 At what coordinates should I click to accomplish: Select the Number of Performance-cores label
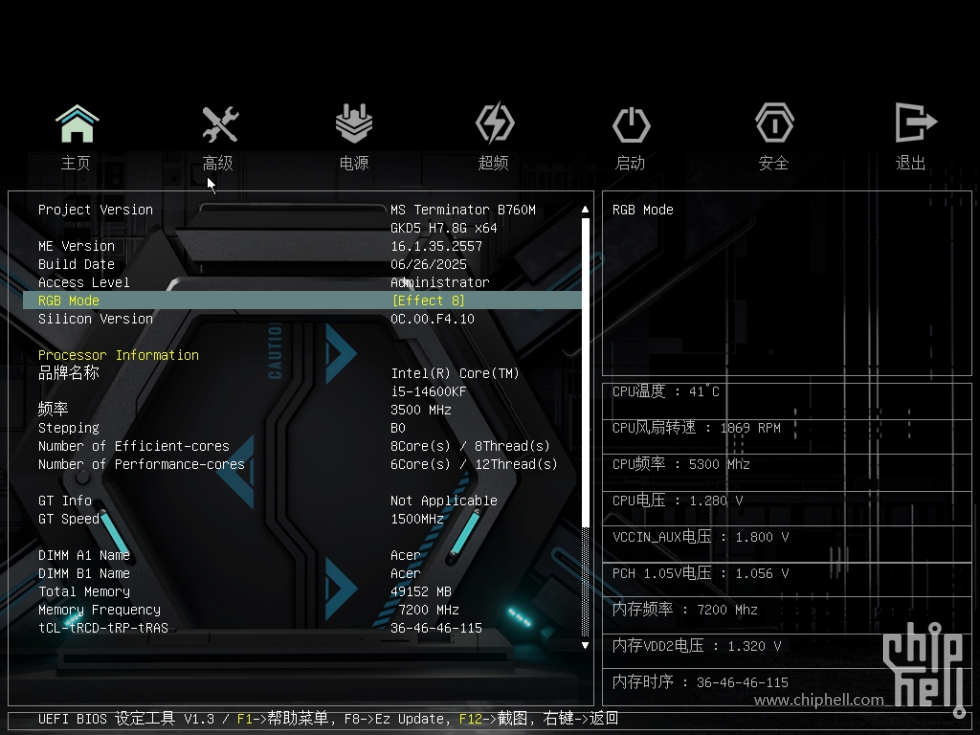141,464
